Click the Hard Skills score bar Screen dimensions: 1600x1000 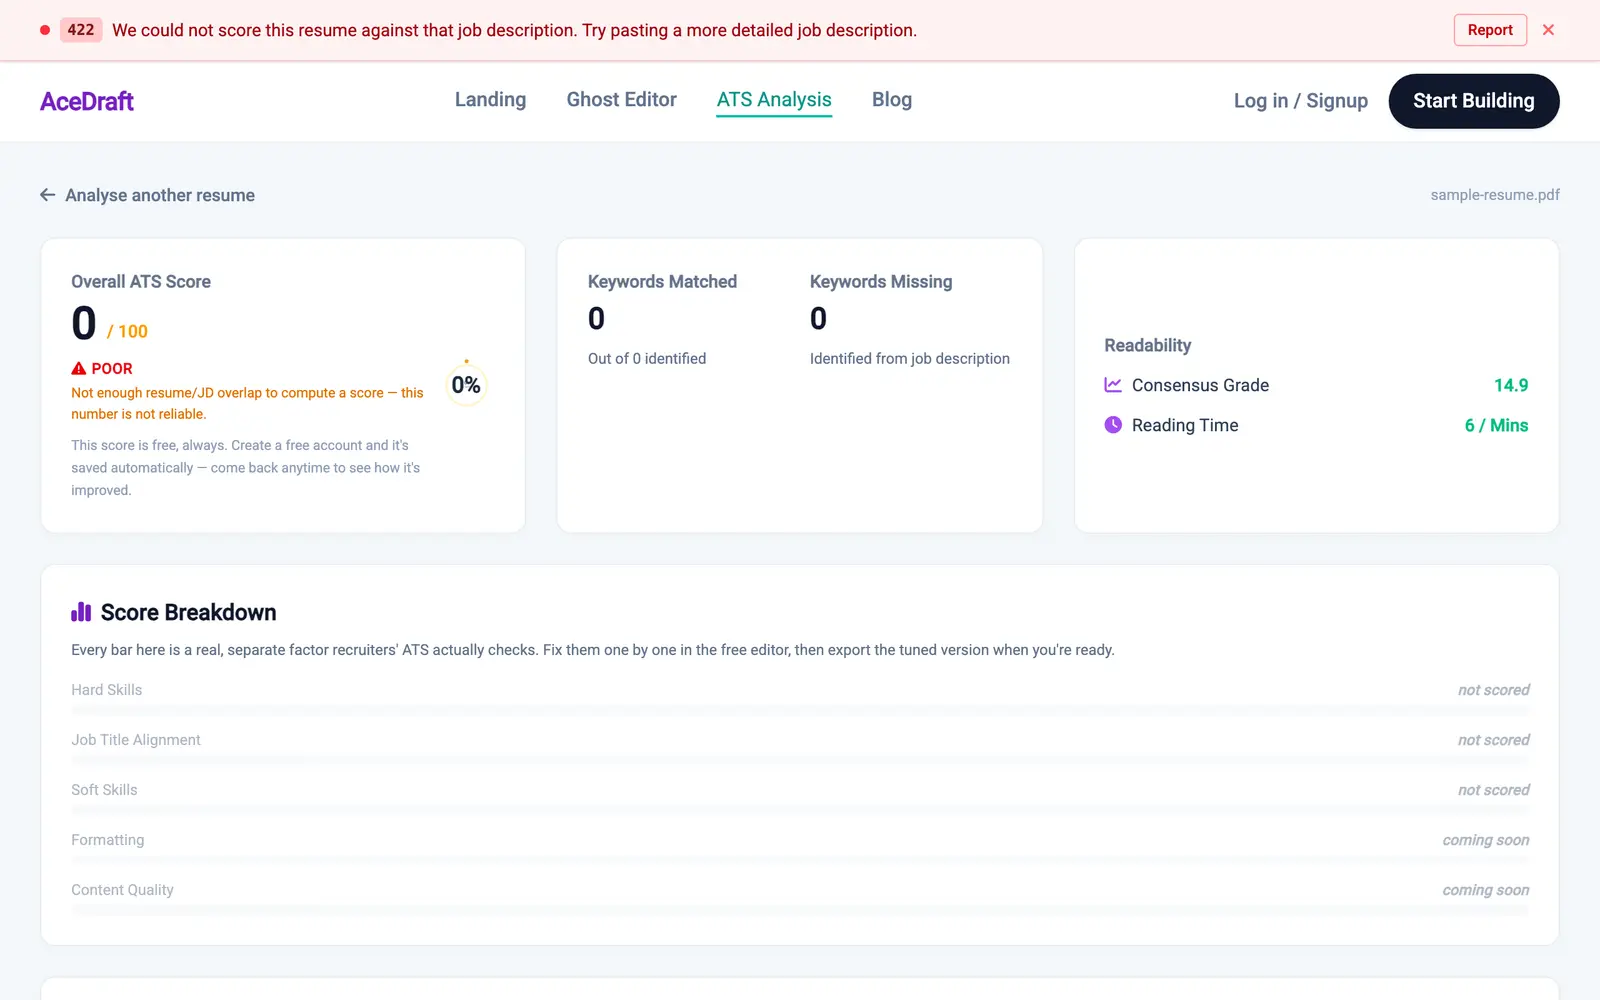coord(800,710)
